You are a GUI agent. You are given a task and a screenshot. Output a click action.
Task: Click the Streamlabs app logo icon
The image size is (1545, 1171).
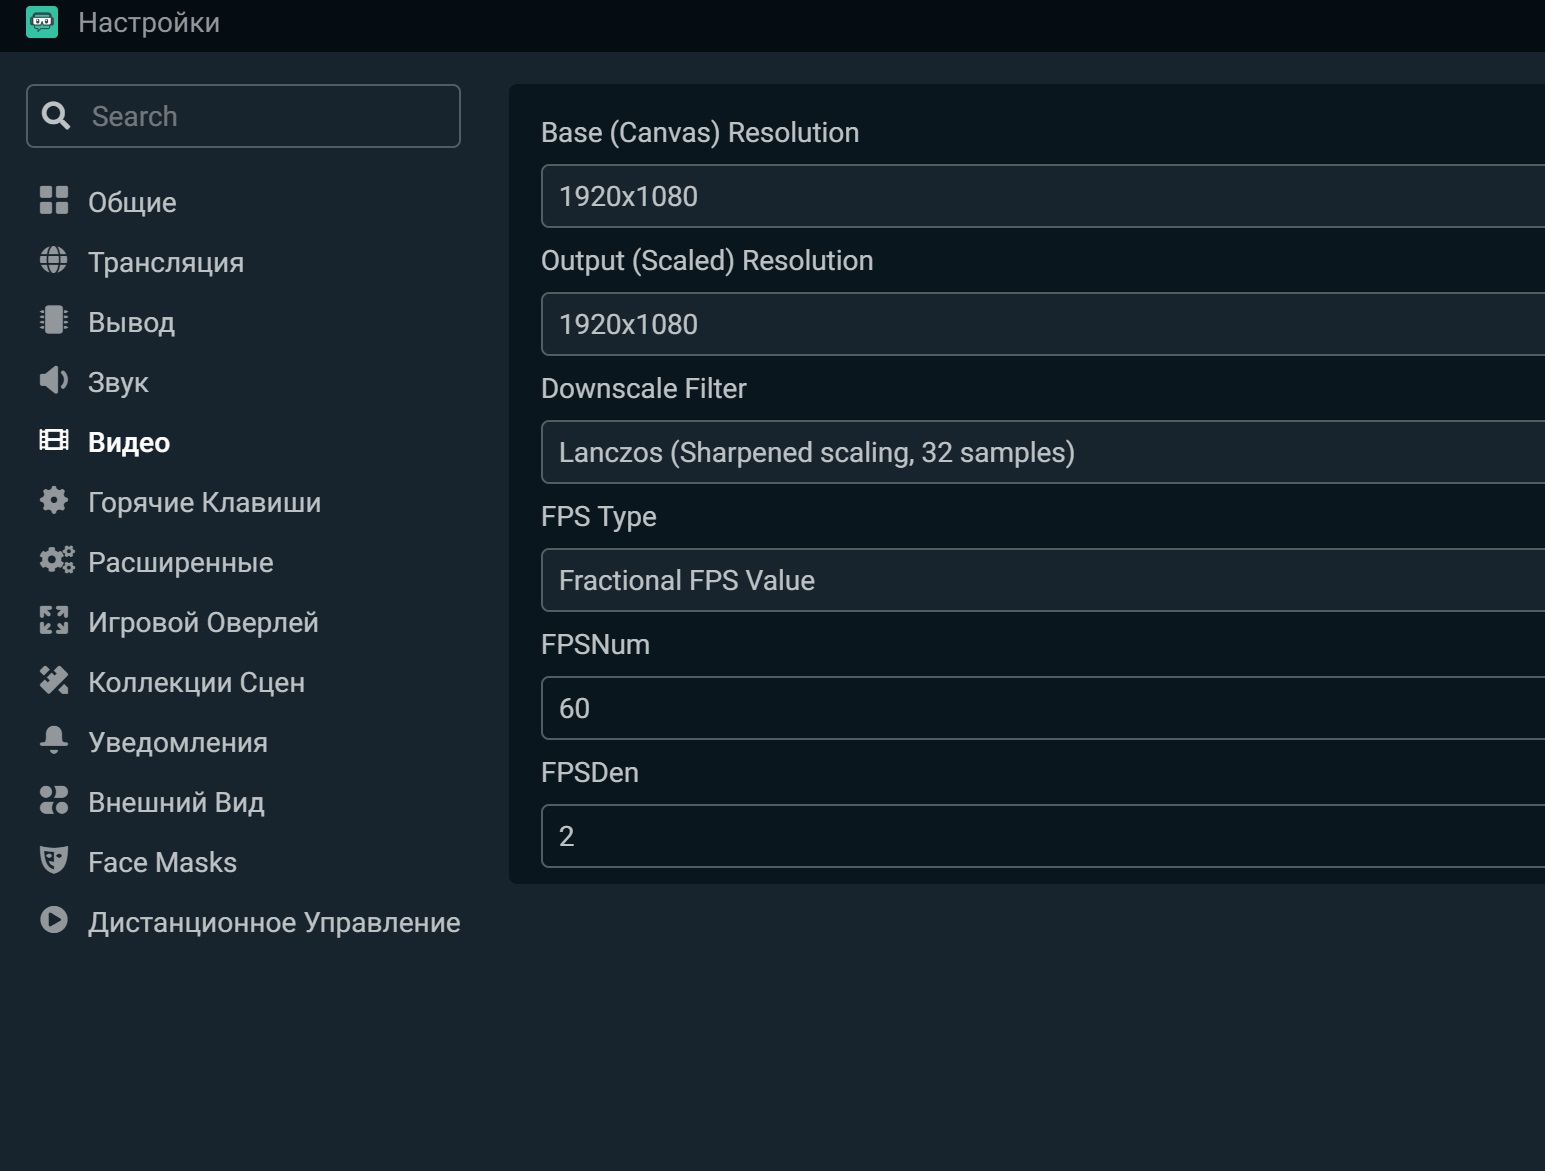pos(42,21)
